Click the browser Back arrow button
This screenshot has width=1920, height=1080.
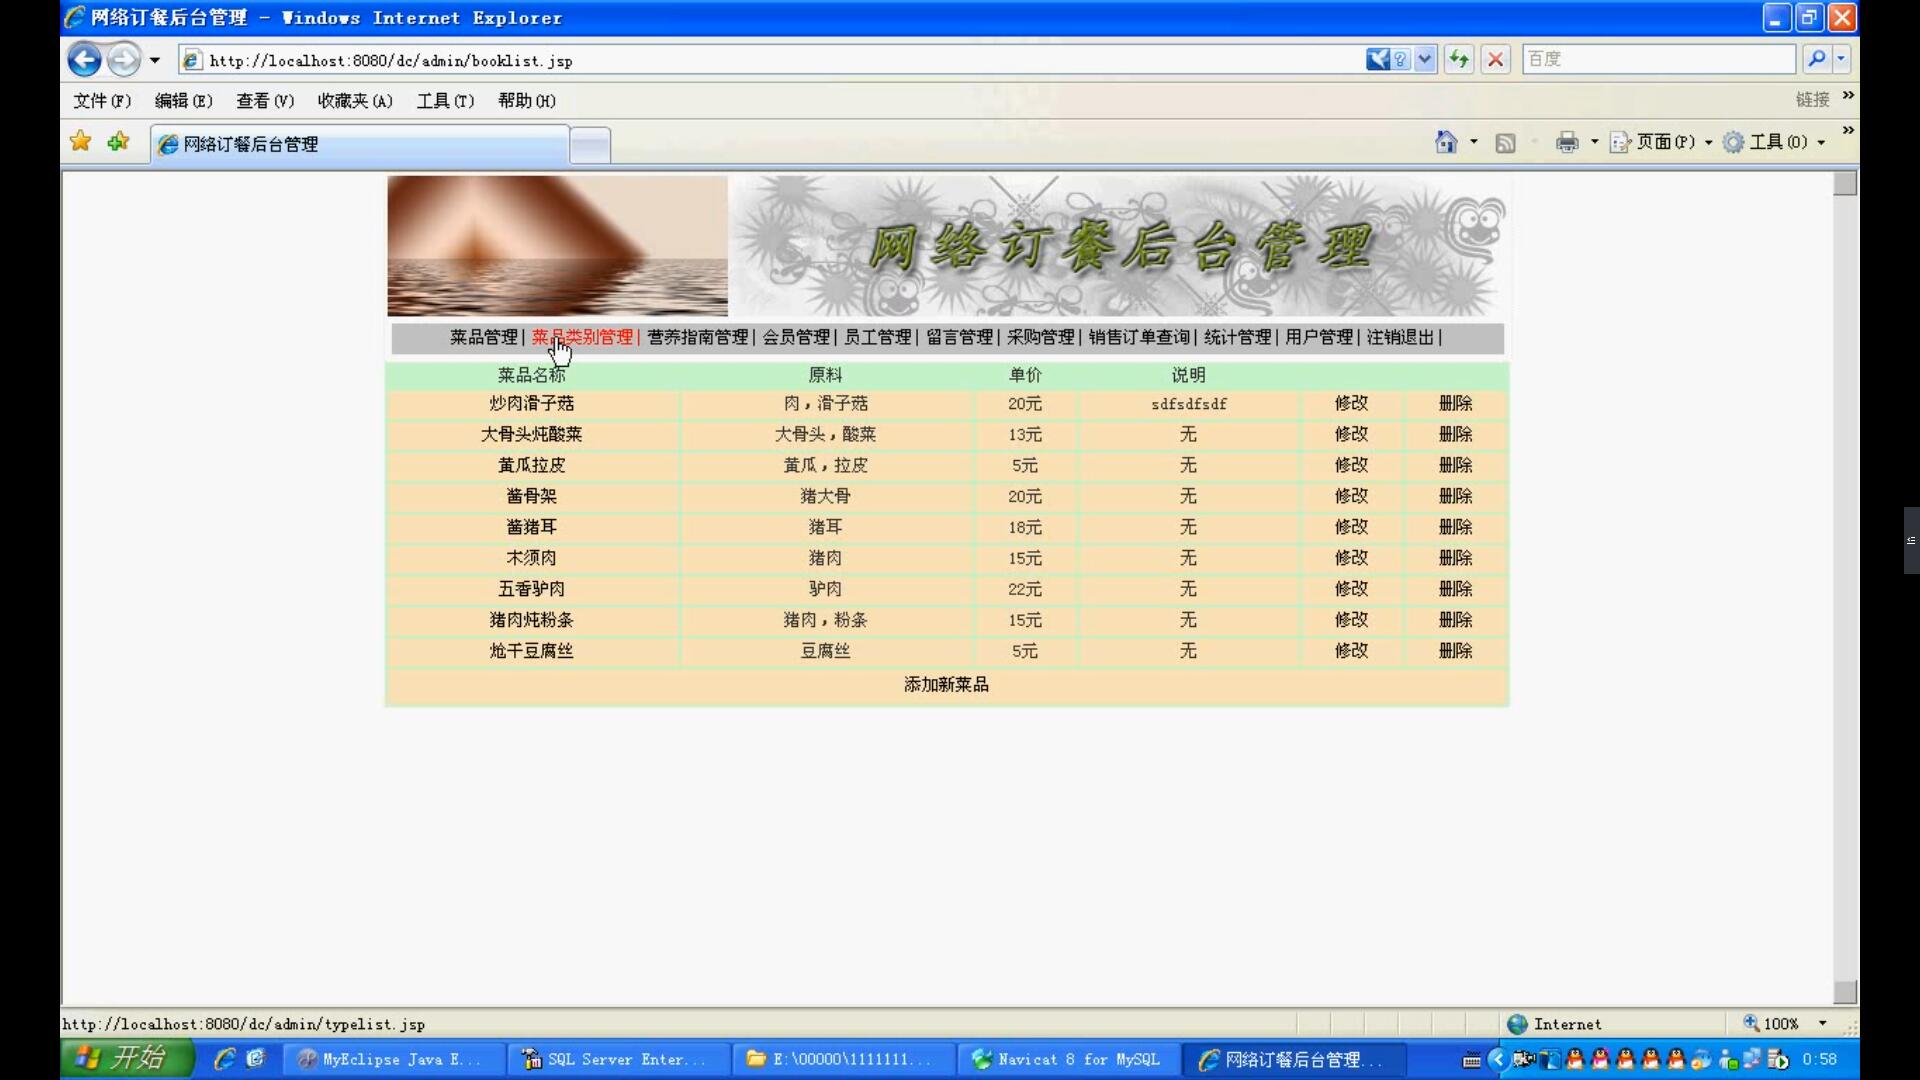tap(85, 60)
